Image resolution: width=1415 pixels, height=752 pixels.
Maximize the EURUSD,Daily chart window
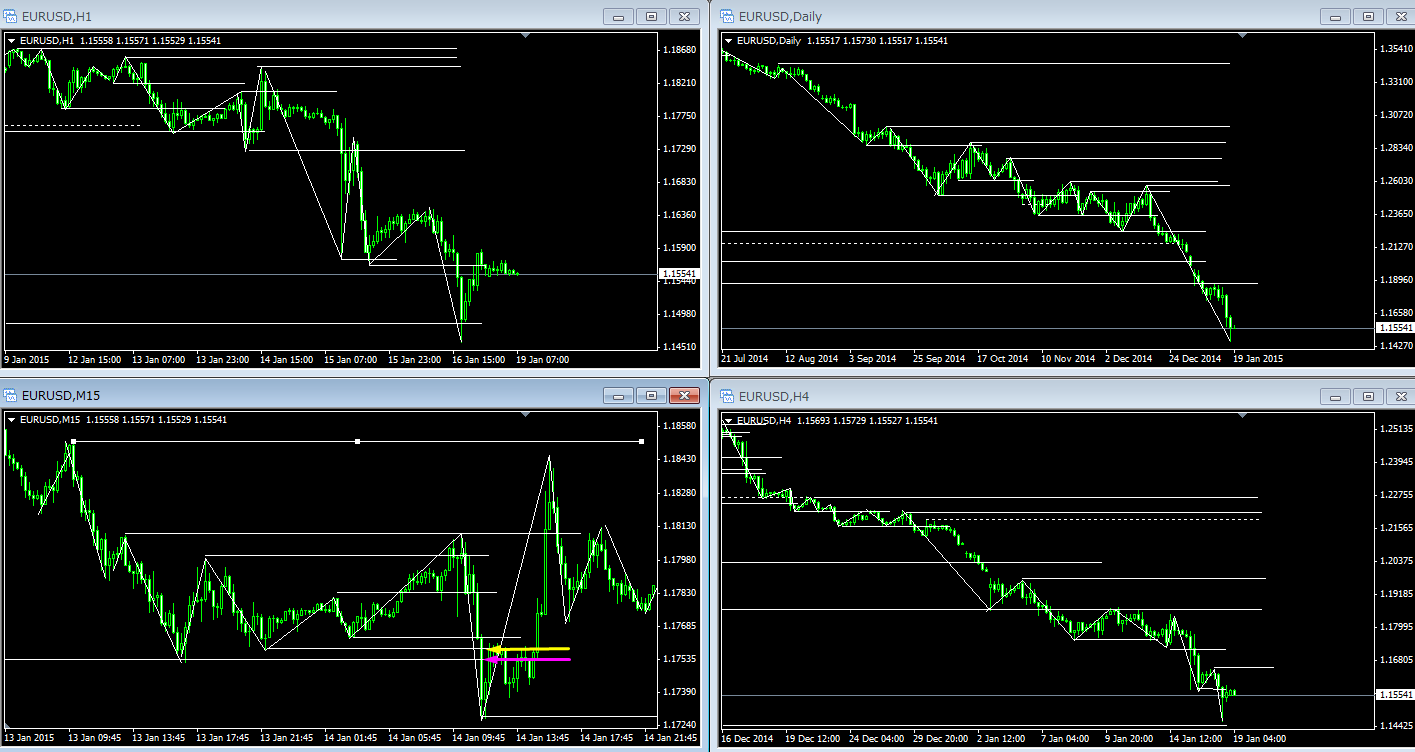click(1367, 16)
